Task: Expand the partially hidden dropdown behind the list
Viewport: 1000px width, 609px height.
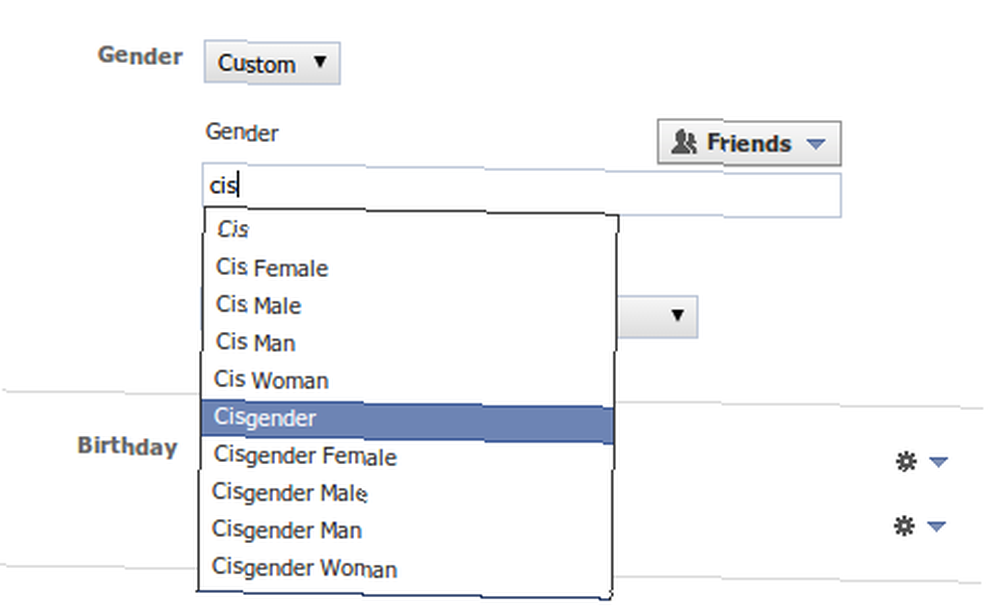Action: click(x=658, y=316)
